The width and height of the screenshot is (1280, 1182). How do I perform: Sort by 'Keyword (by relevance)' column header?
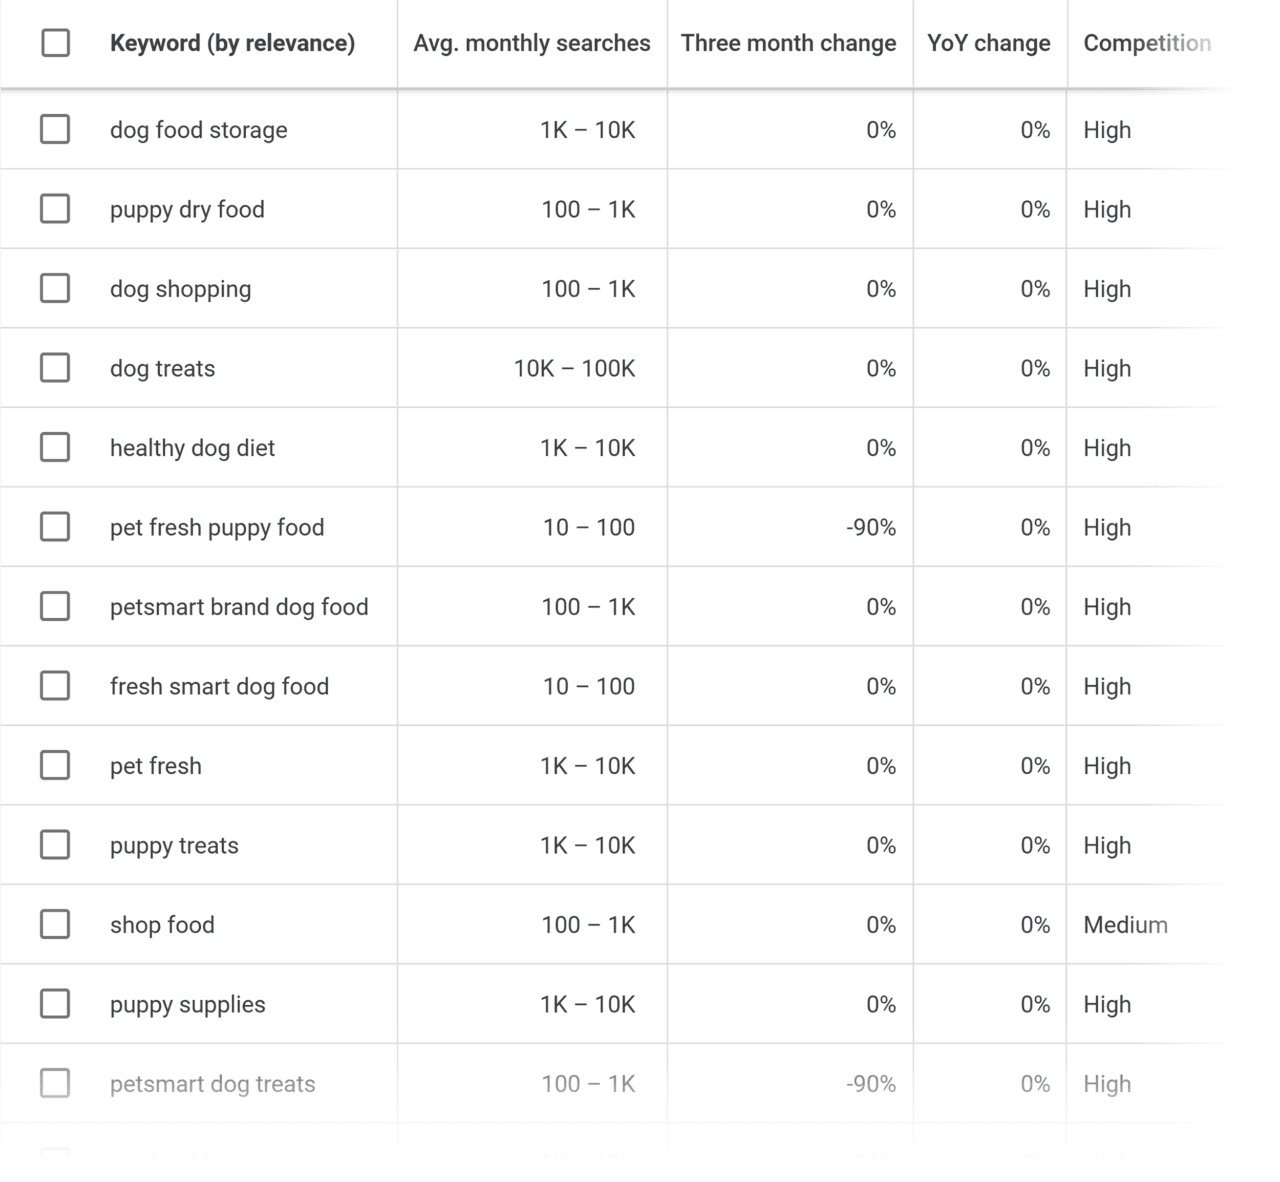[x=232, y=43]
